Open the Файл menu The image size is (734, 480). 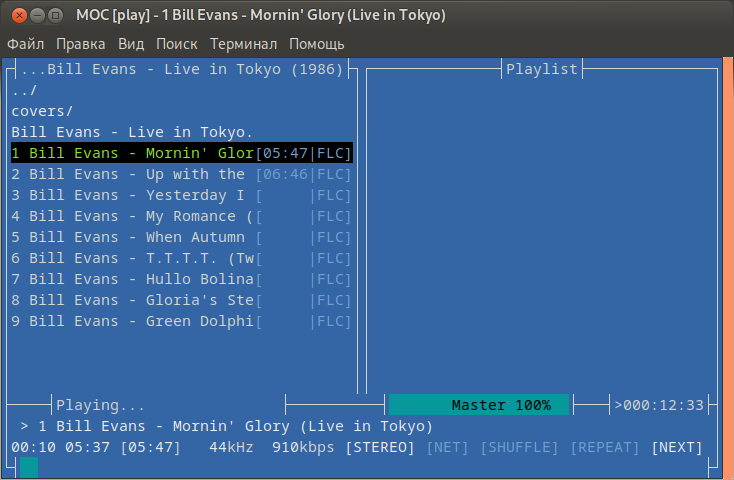point(25,44)
